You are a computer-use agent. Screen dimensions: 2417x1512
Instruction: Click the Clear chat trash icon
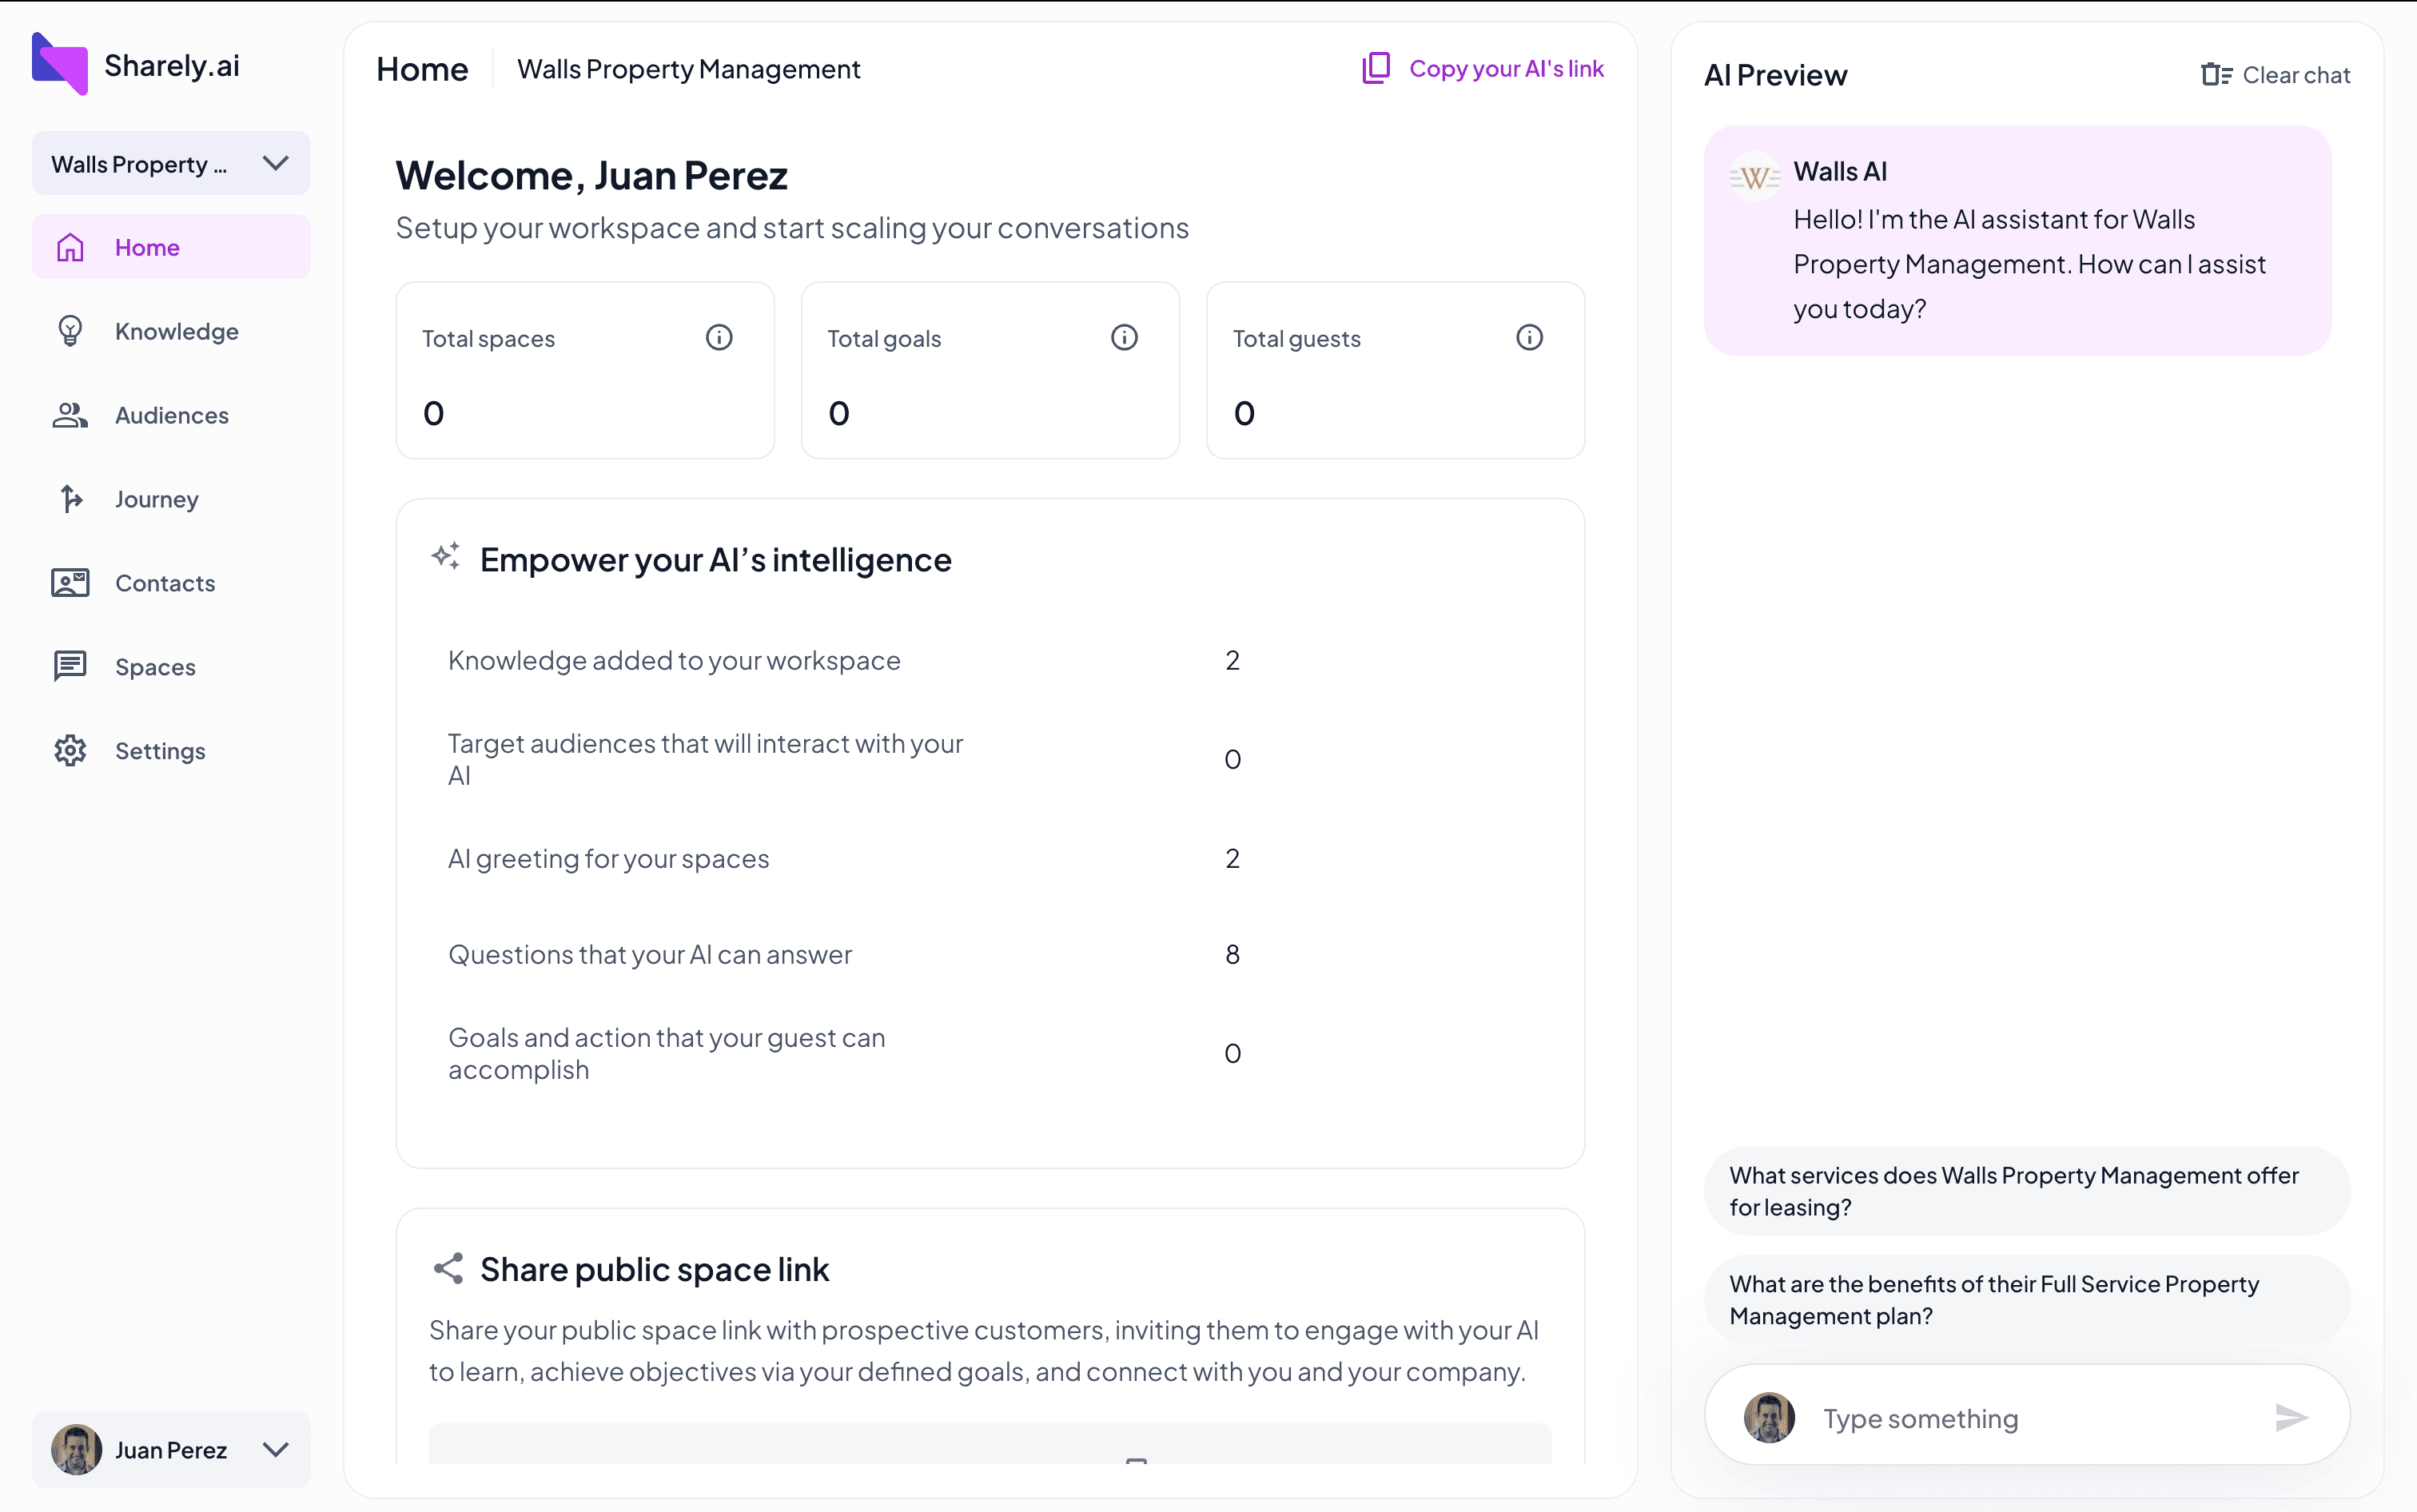(x=2216, y=75)
